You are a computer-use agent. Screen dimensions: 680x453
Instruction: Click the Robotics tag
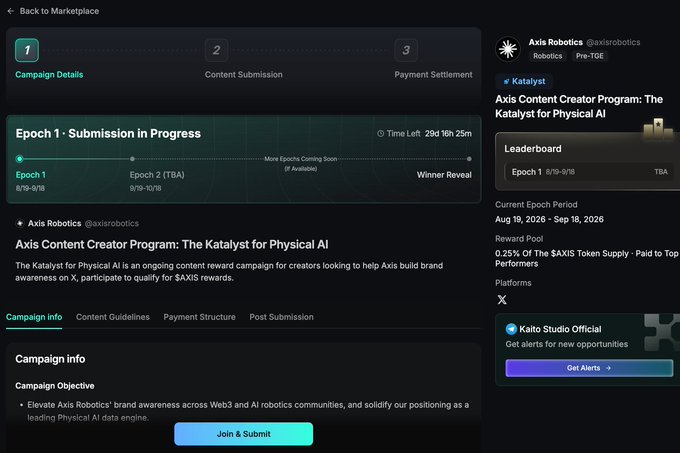coord(547,56)
